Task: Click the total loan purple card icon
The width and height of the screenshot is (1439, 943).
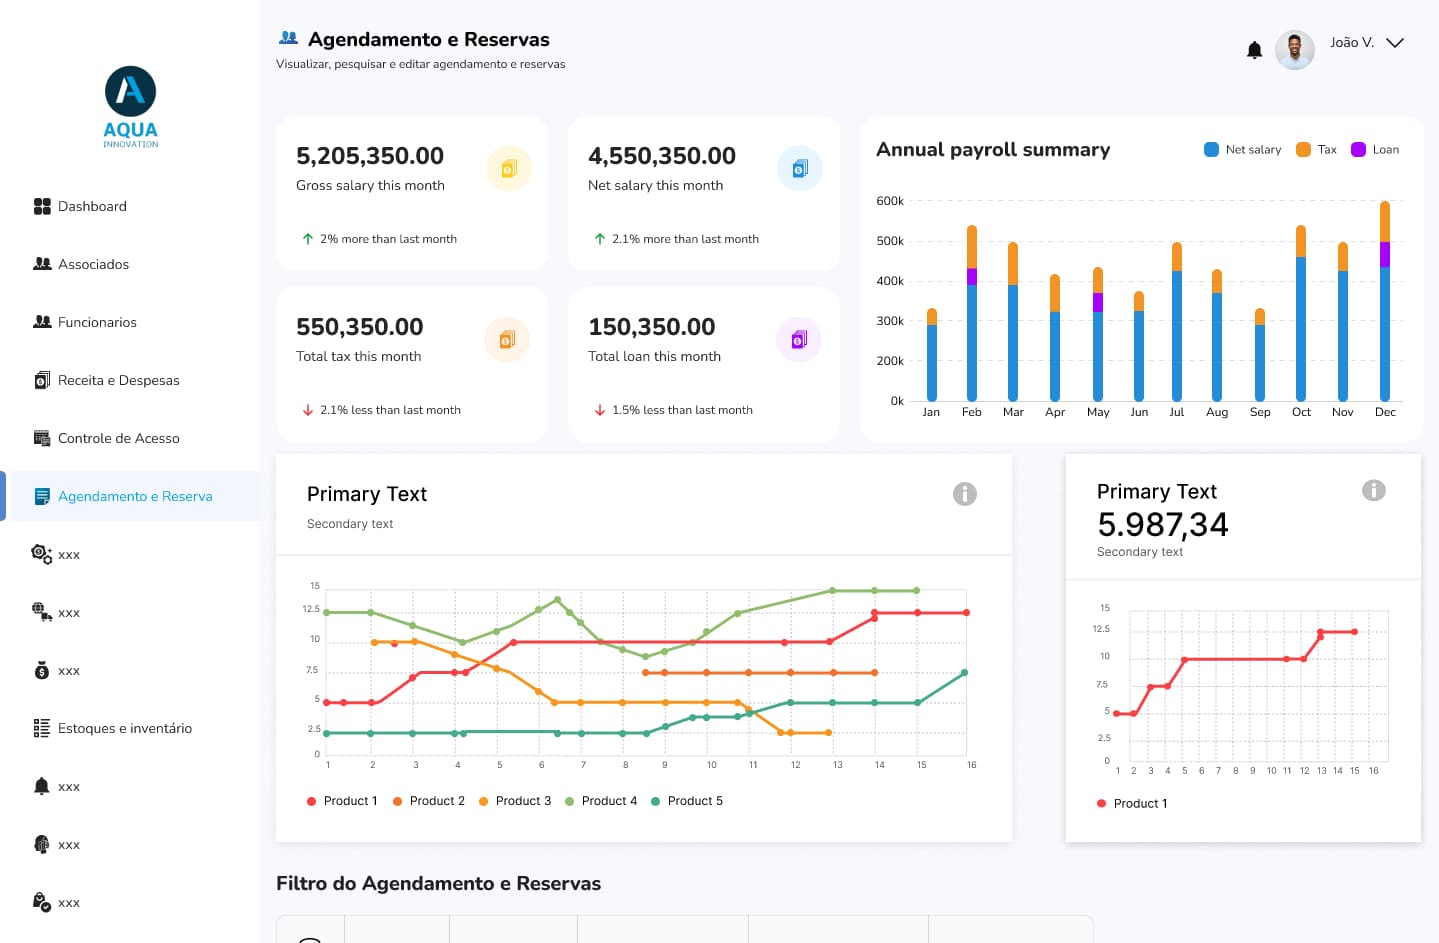Action: [798, 340]
